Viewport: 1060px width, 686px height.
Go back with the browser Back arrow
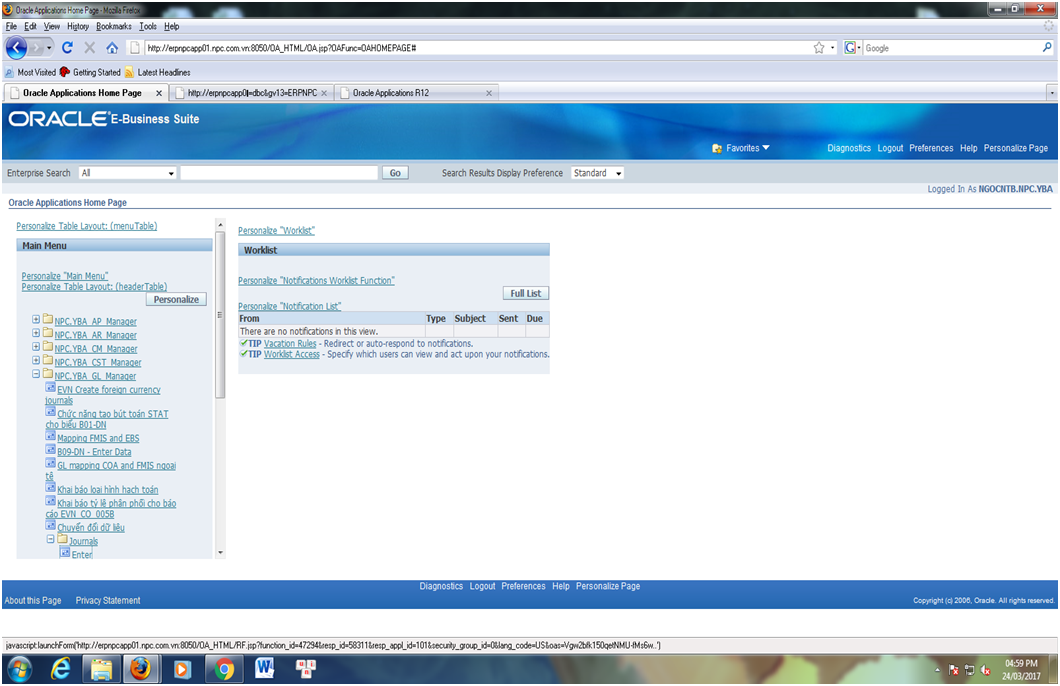[16, 48]
